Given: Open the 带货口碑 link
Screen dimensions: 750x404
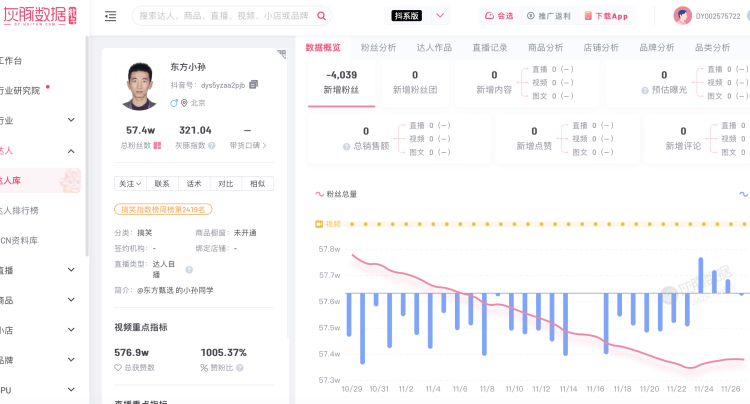Looking at the screenshot, I should (x=248, y=145).
